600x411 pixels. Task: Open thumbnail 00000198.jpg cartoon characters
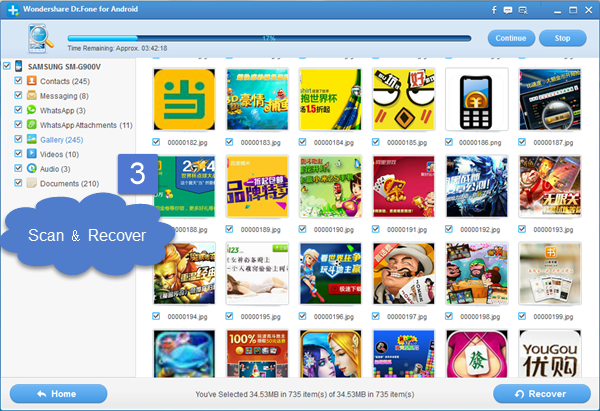[x=477, y=274]
